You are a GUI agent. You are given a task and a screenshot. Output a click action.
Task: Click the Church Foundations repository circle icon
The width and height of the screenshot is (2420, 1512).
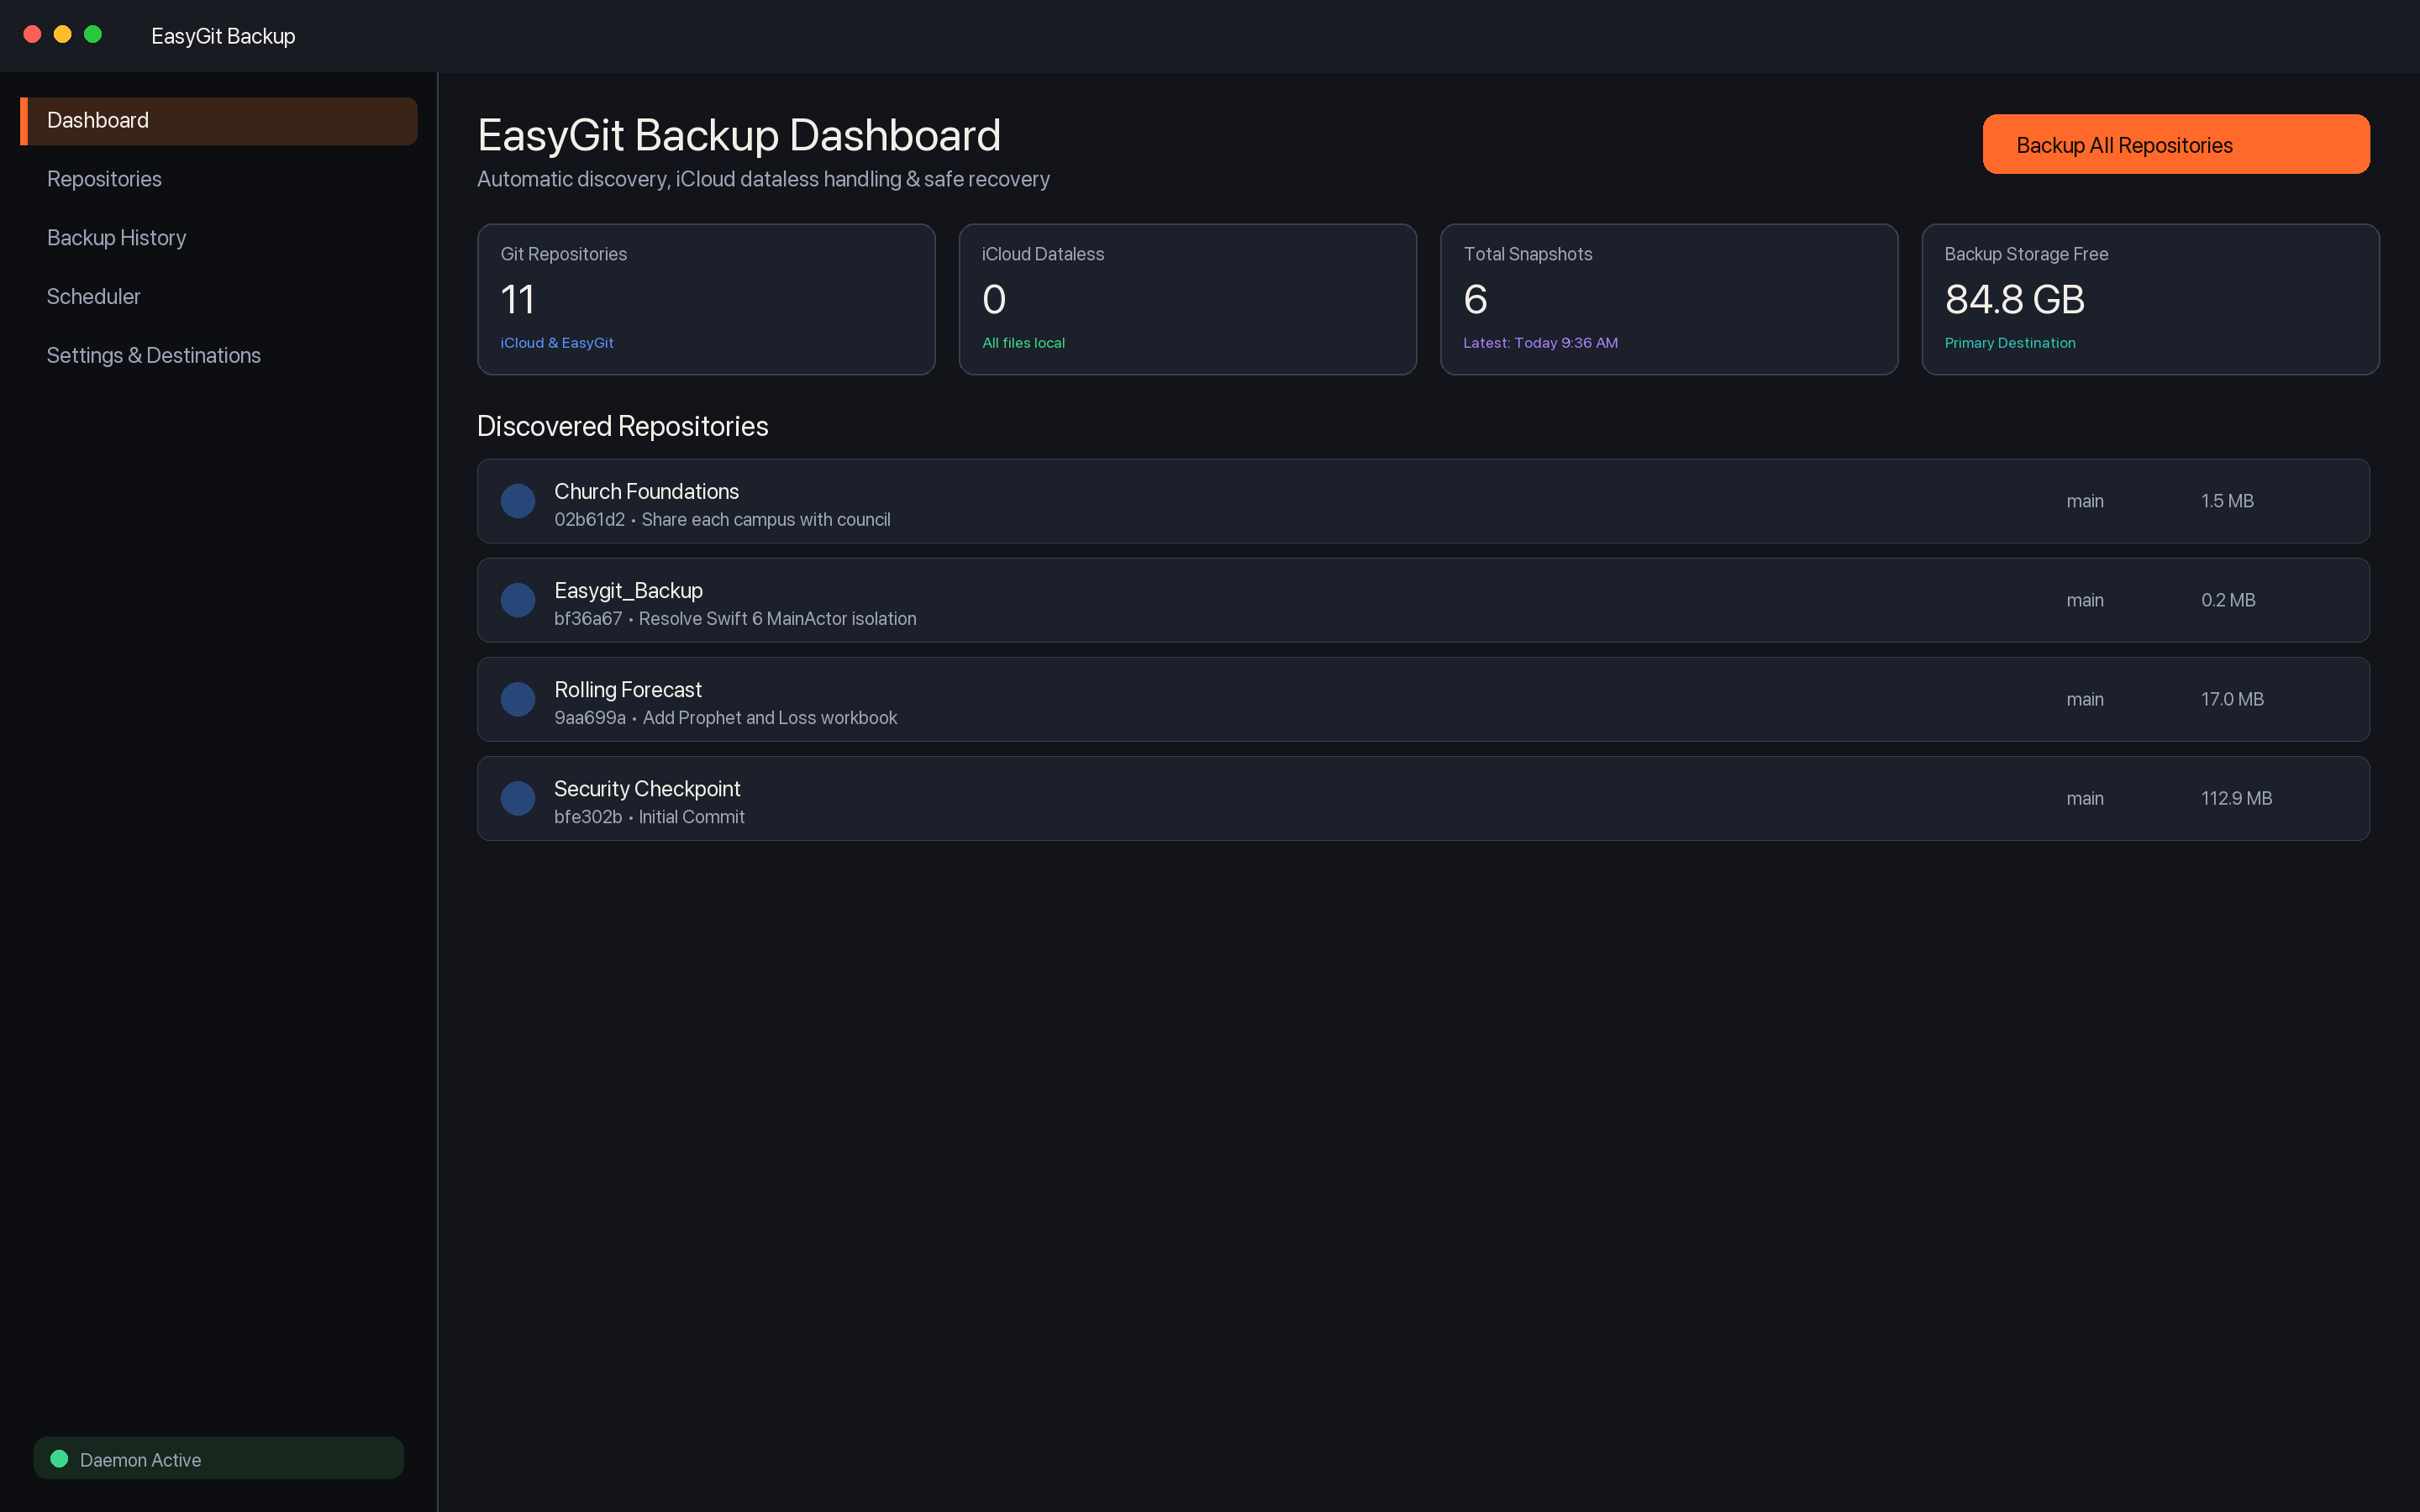[517, 501]
